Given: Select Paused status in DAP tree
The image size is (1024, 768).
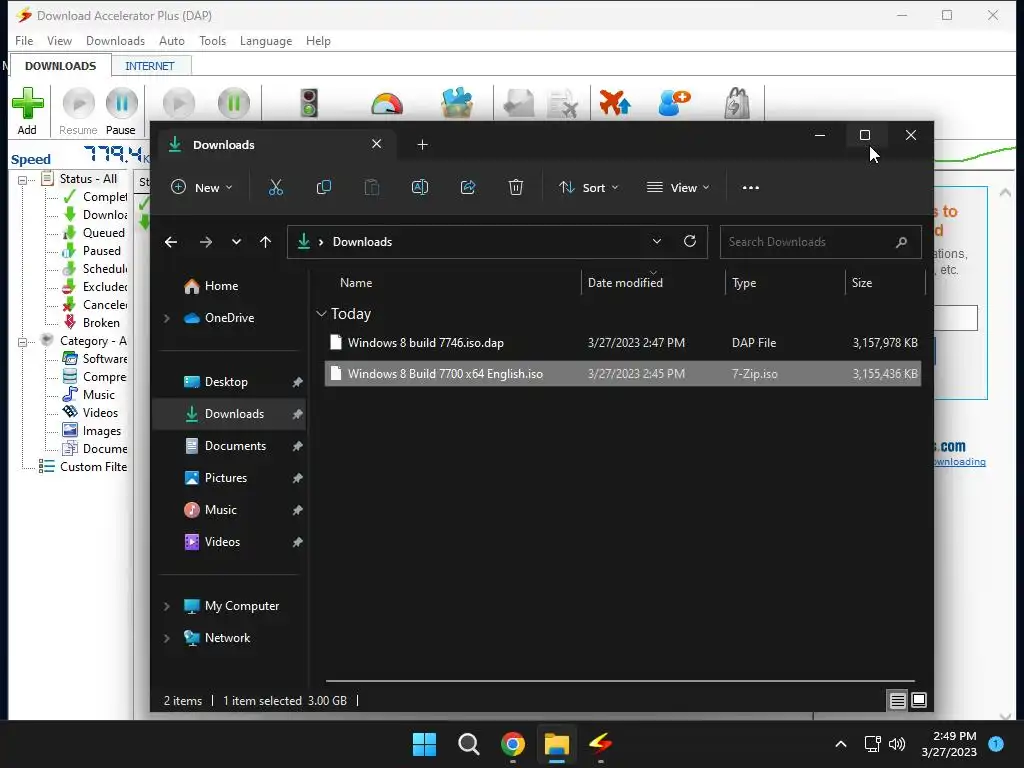Looking at the screenshot, I should coord(101,251).
